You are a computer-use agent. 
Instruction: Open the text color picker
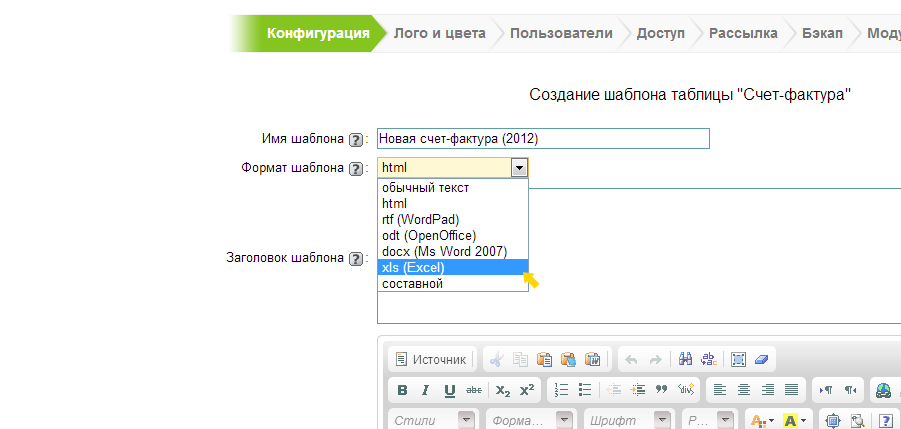point(762,421)
